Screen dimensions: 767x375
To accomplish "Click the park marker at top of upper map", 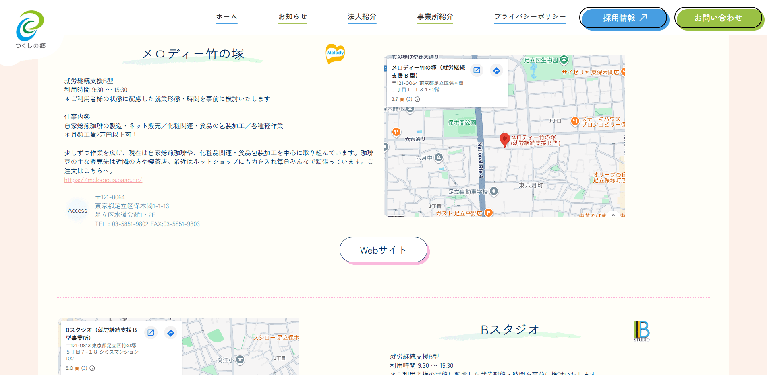I will click(564, 60).
